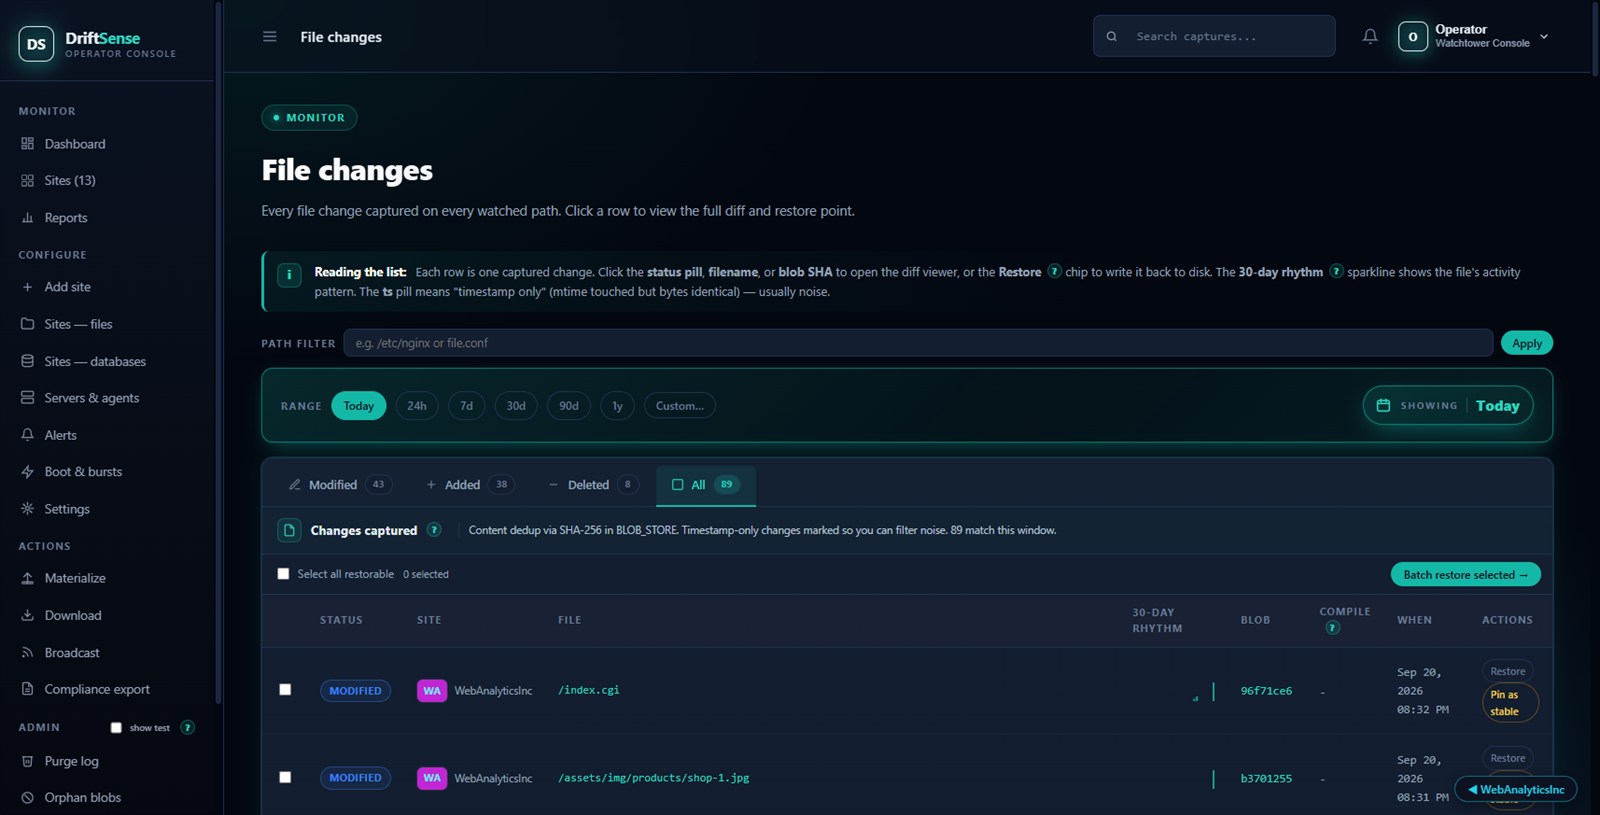Click the search magnifier icon
1600x815 pixels.
pyautogui.click(x=1112, y=37)
